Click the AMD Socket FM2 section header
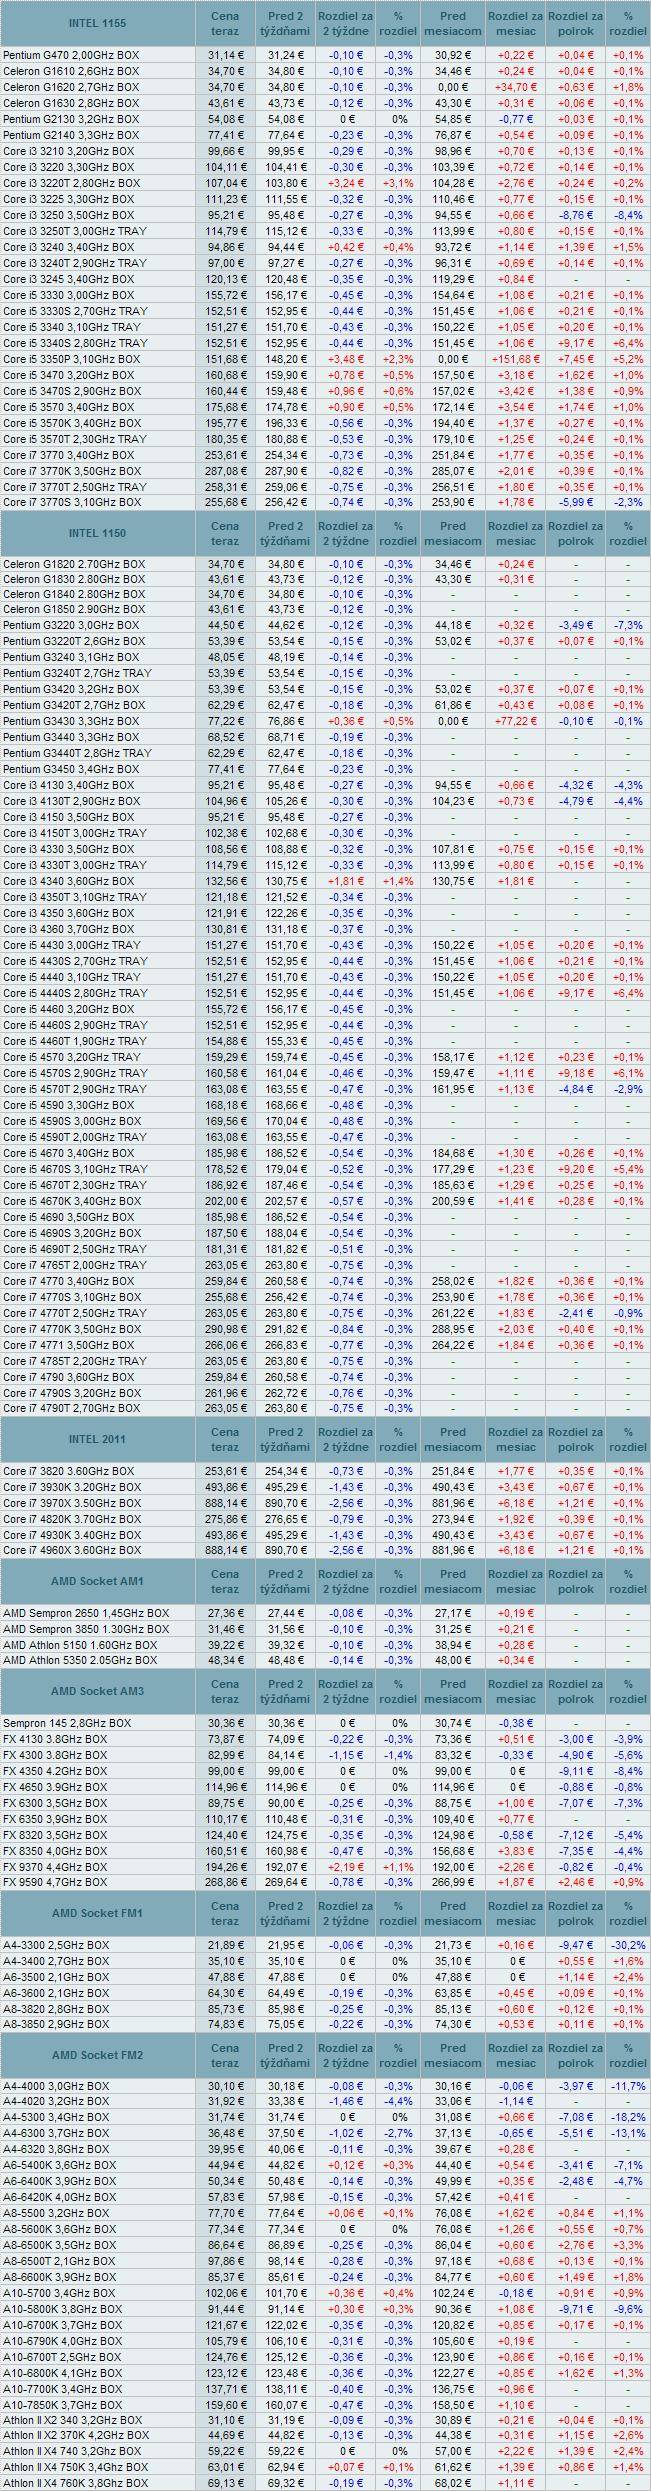Viewport: 651px width, 2491px height. pyautogui.click(x=98, y=2055)
